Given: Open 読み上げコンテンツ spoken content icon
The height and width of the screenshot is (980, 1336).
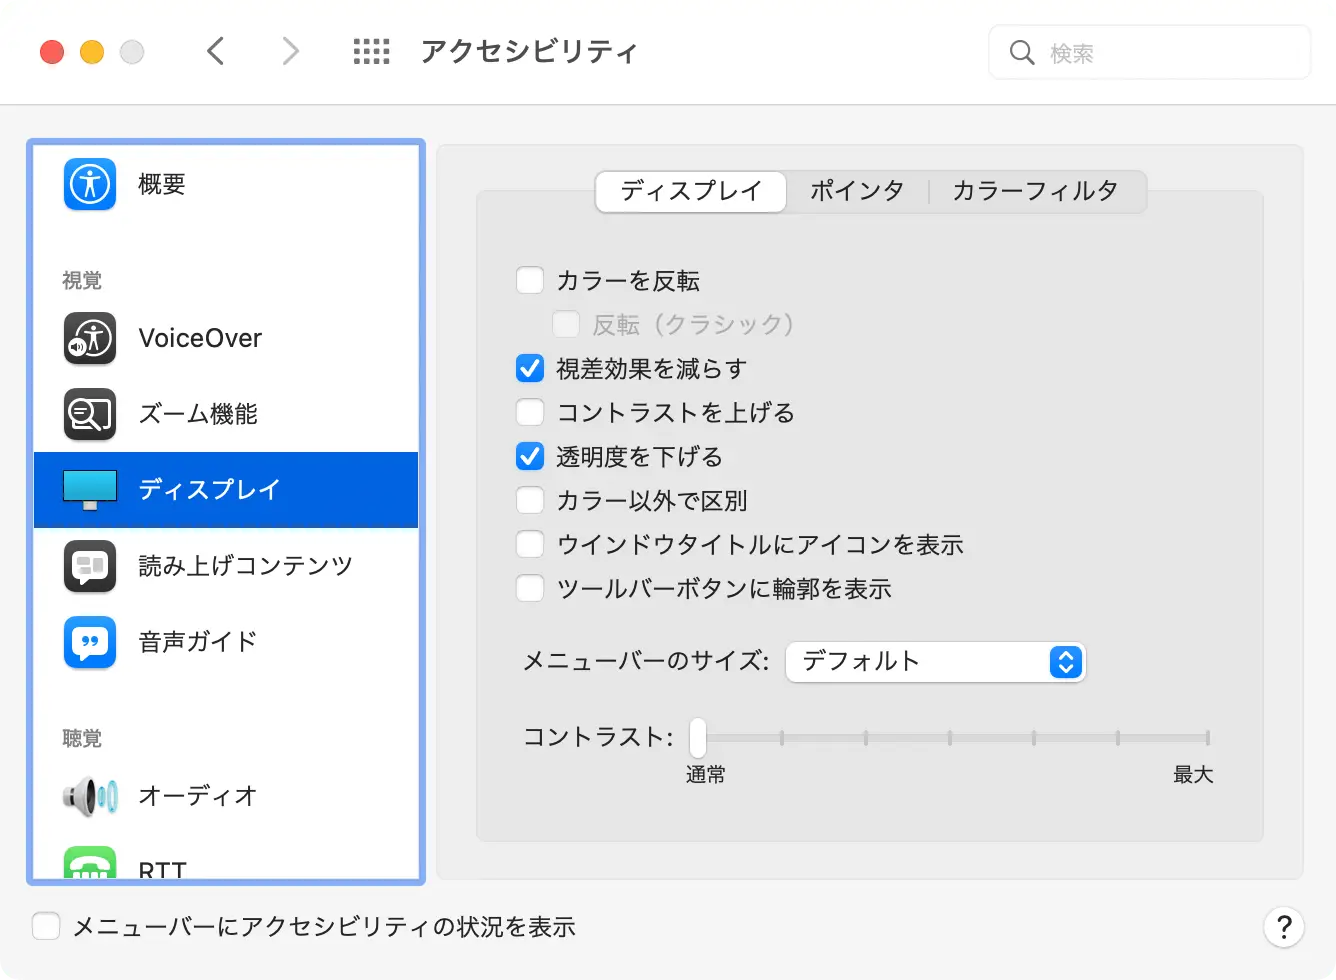Looking at the screenshot, I should pos(90,566).
